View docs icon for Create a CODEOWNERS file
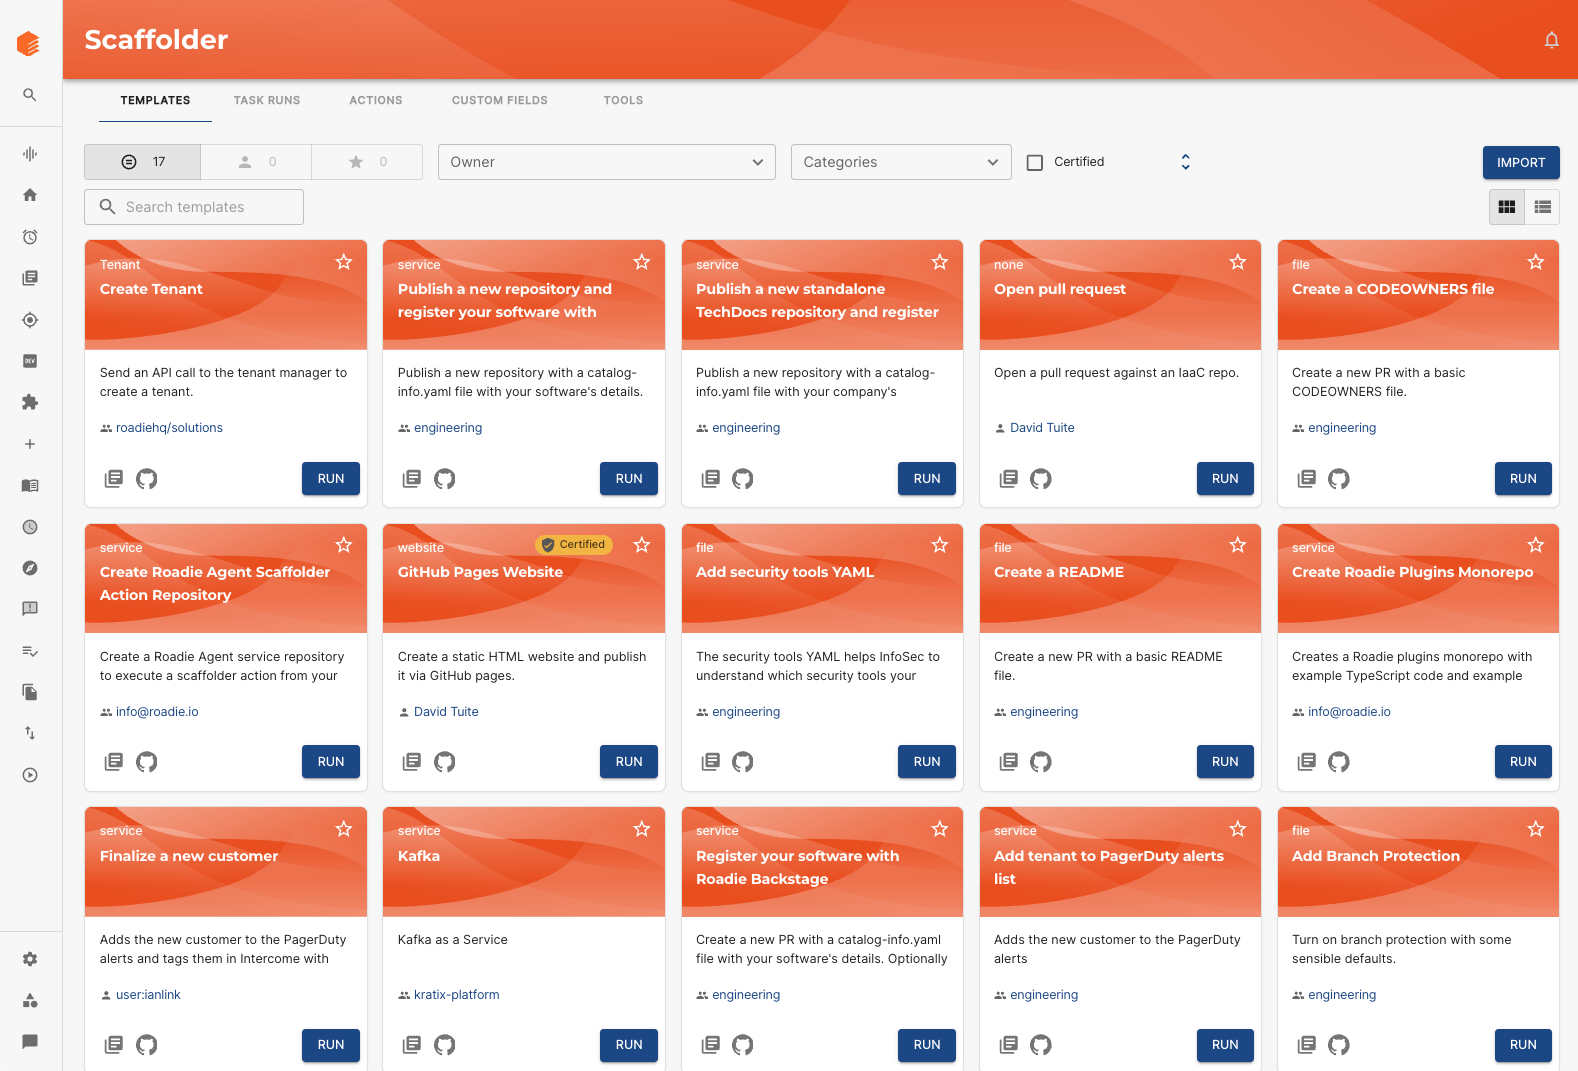Image resolution: width=1578 pixels, height=1071 pixels. coord(1306,479)
